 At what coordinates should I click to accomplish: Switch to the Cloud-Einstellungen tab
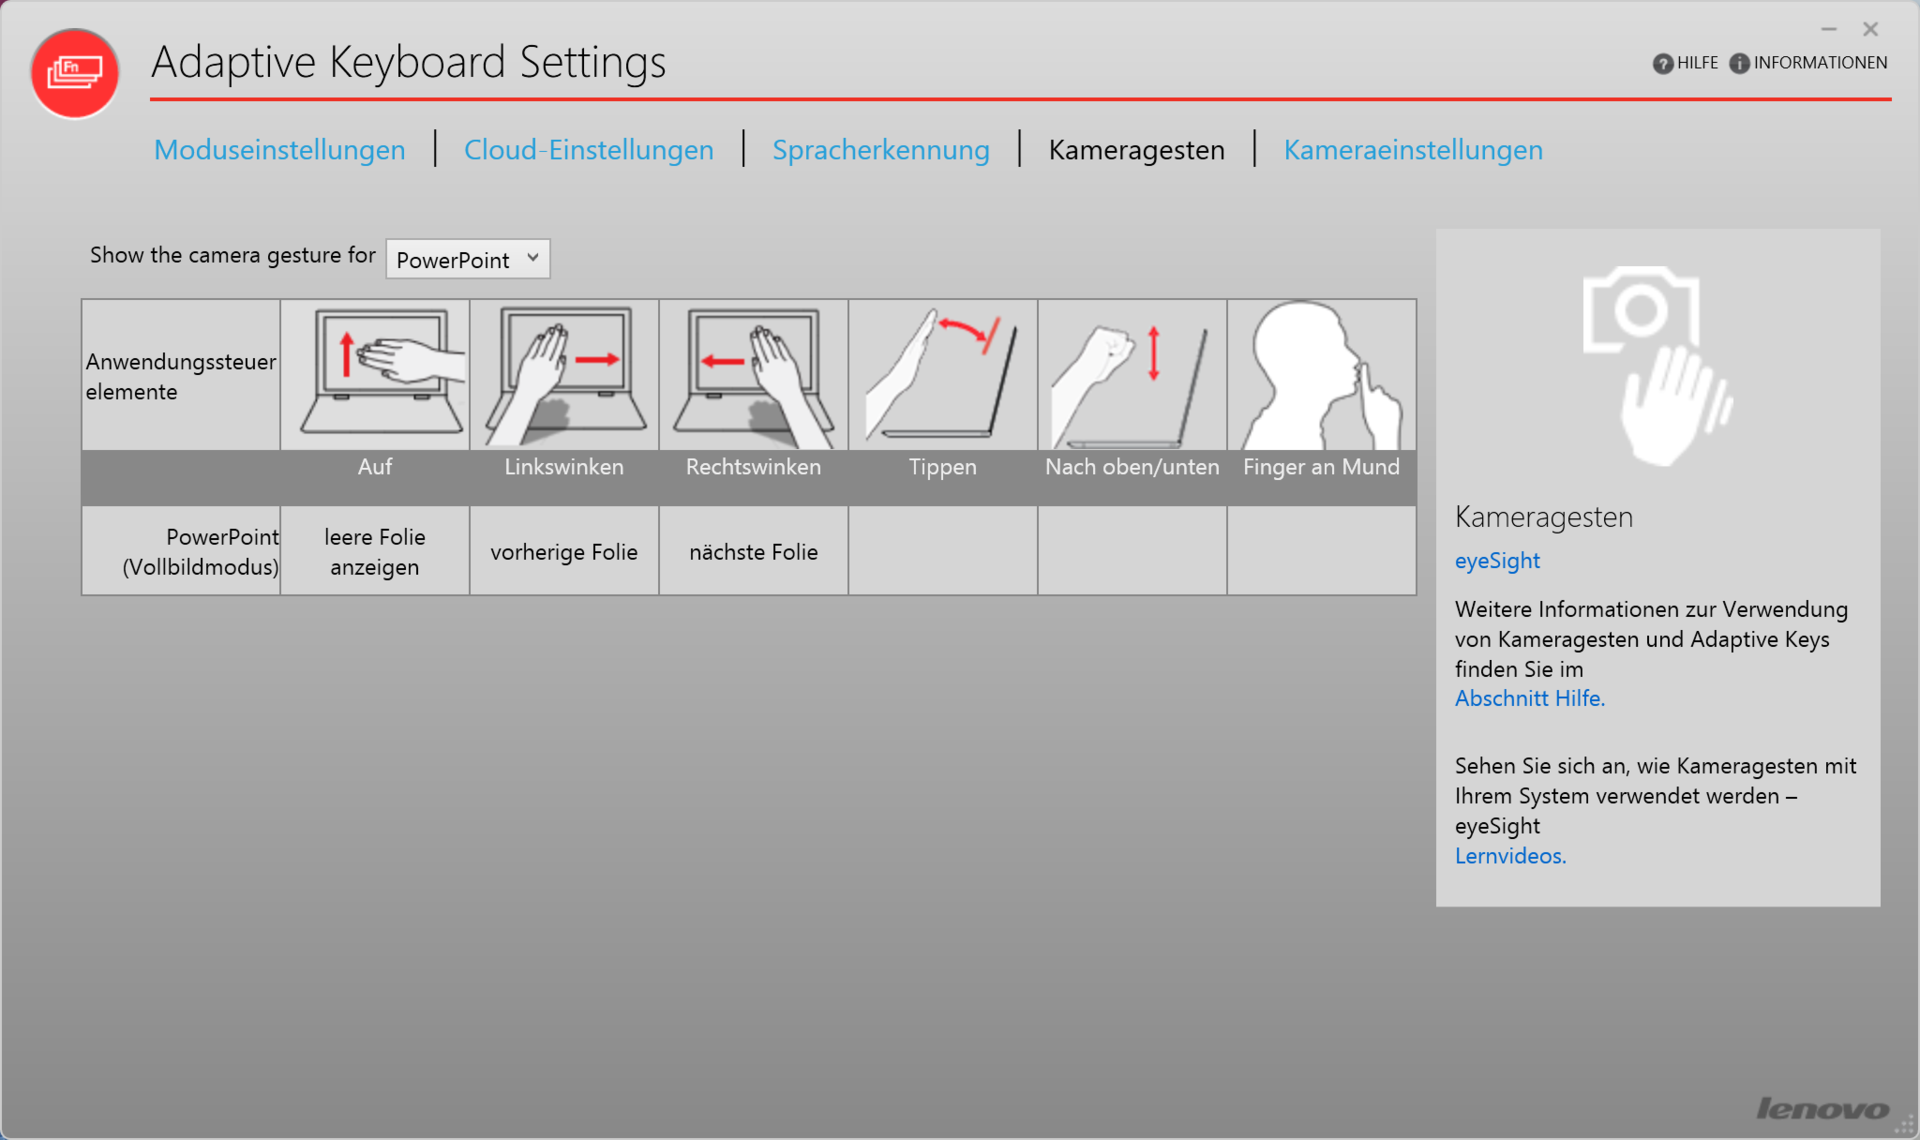(588, 150)
